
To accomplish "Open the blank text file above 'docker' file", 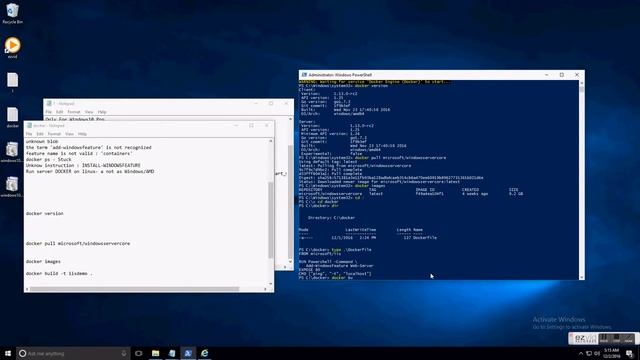I will point(12,82).
